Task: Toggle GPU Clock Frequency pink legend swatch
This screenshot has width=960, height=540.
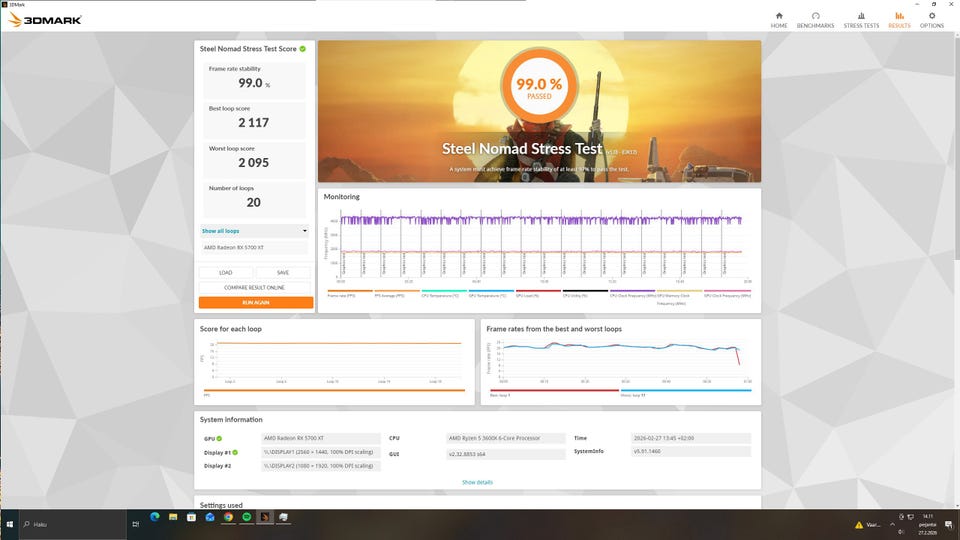Action: pyautogui.click(x=727, y=291)
